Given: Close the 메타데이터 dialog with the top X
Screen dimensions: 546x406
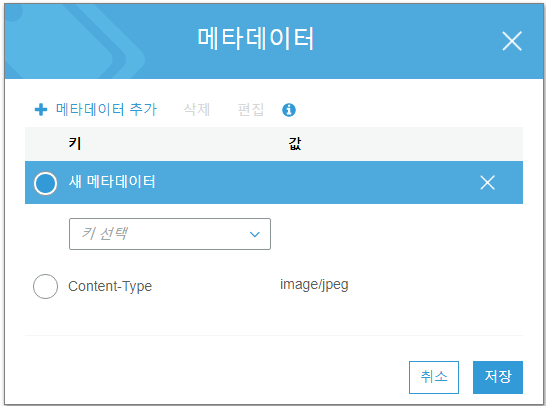Looking at the screenshot, I should click(512, 41).
